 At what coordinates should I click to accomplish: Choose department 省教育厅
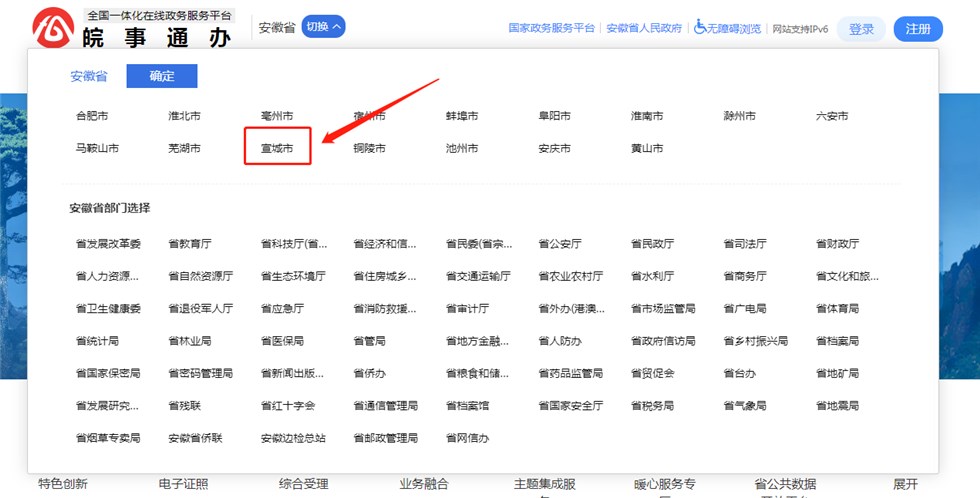pos(190,244)
